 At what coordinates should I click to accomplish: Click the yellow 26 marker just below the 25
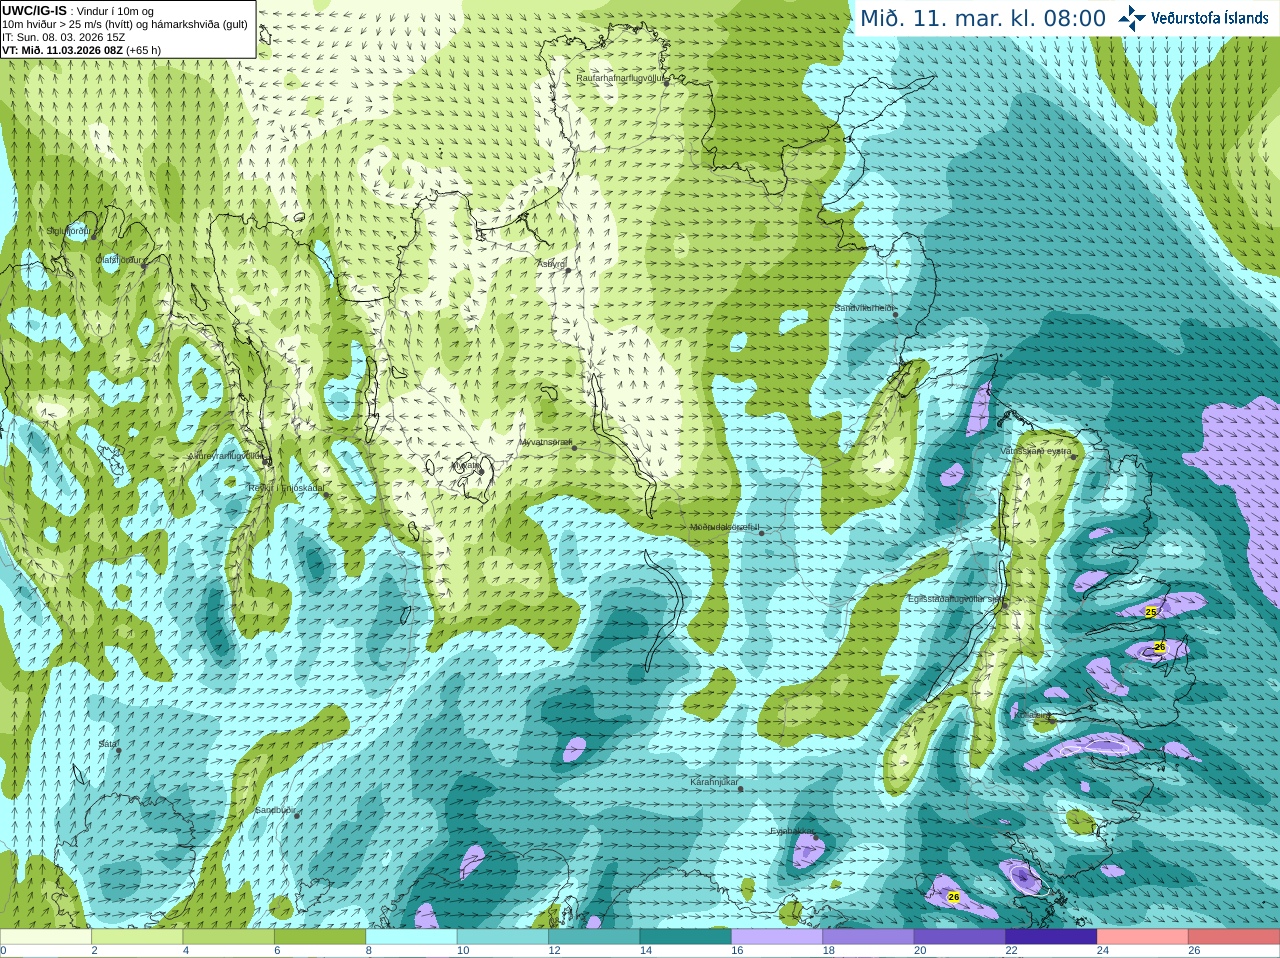[x=1160, y=648]
